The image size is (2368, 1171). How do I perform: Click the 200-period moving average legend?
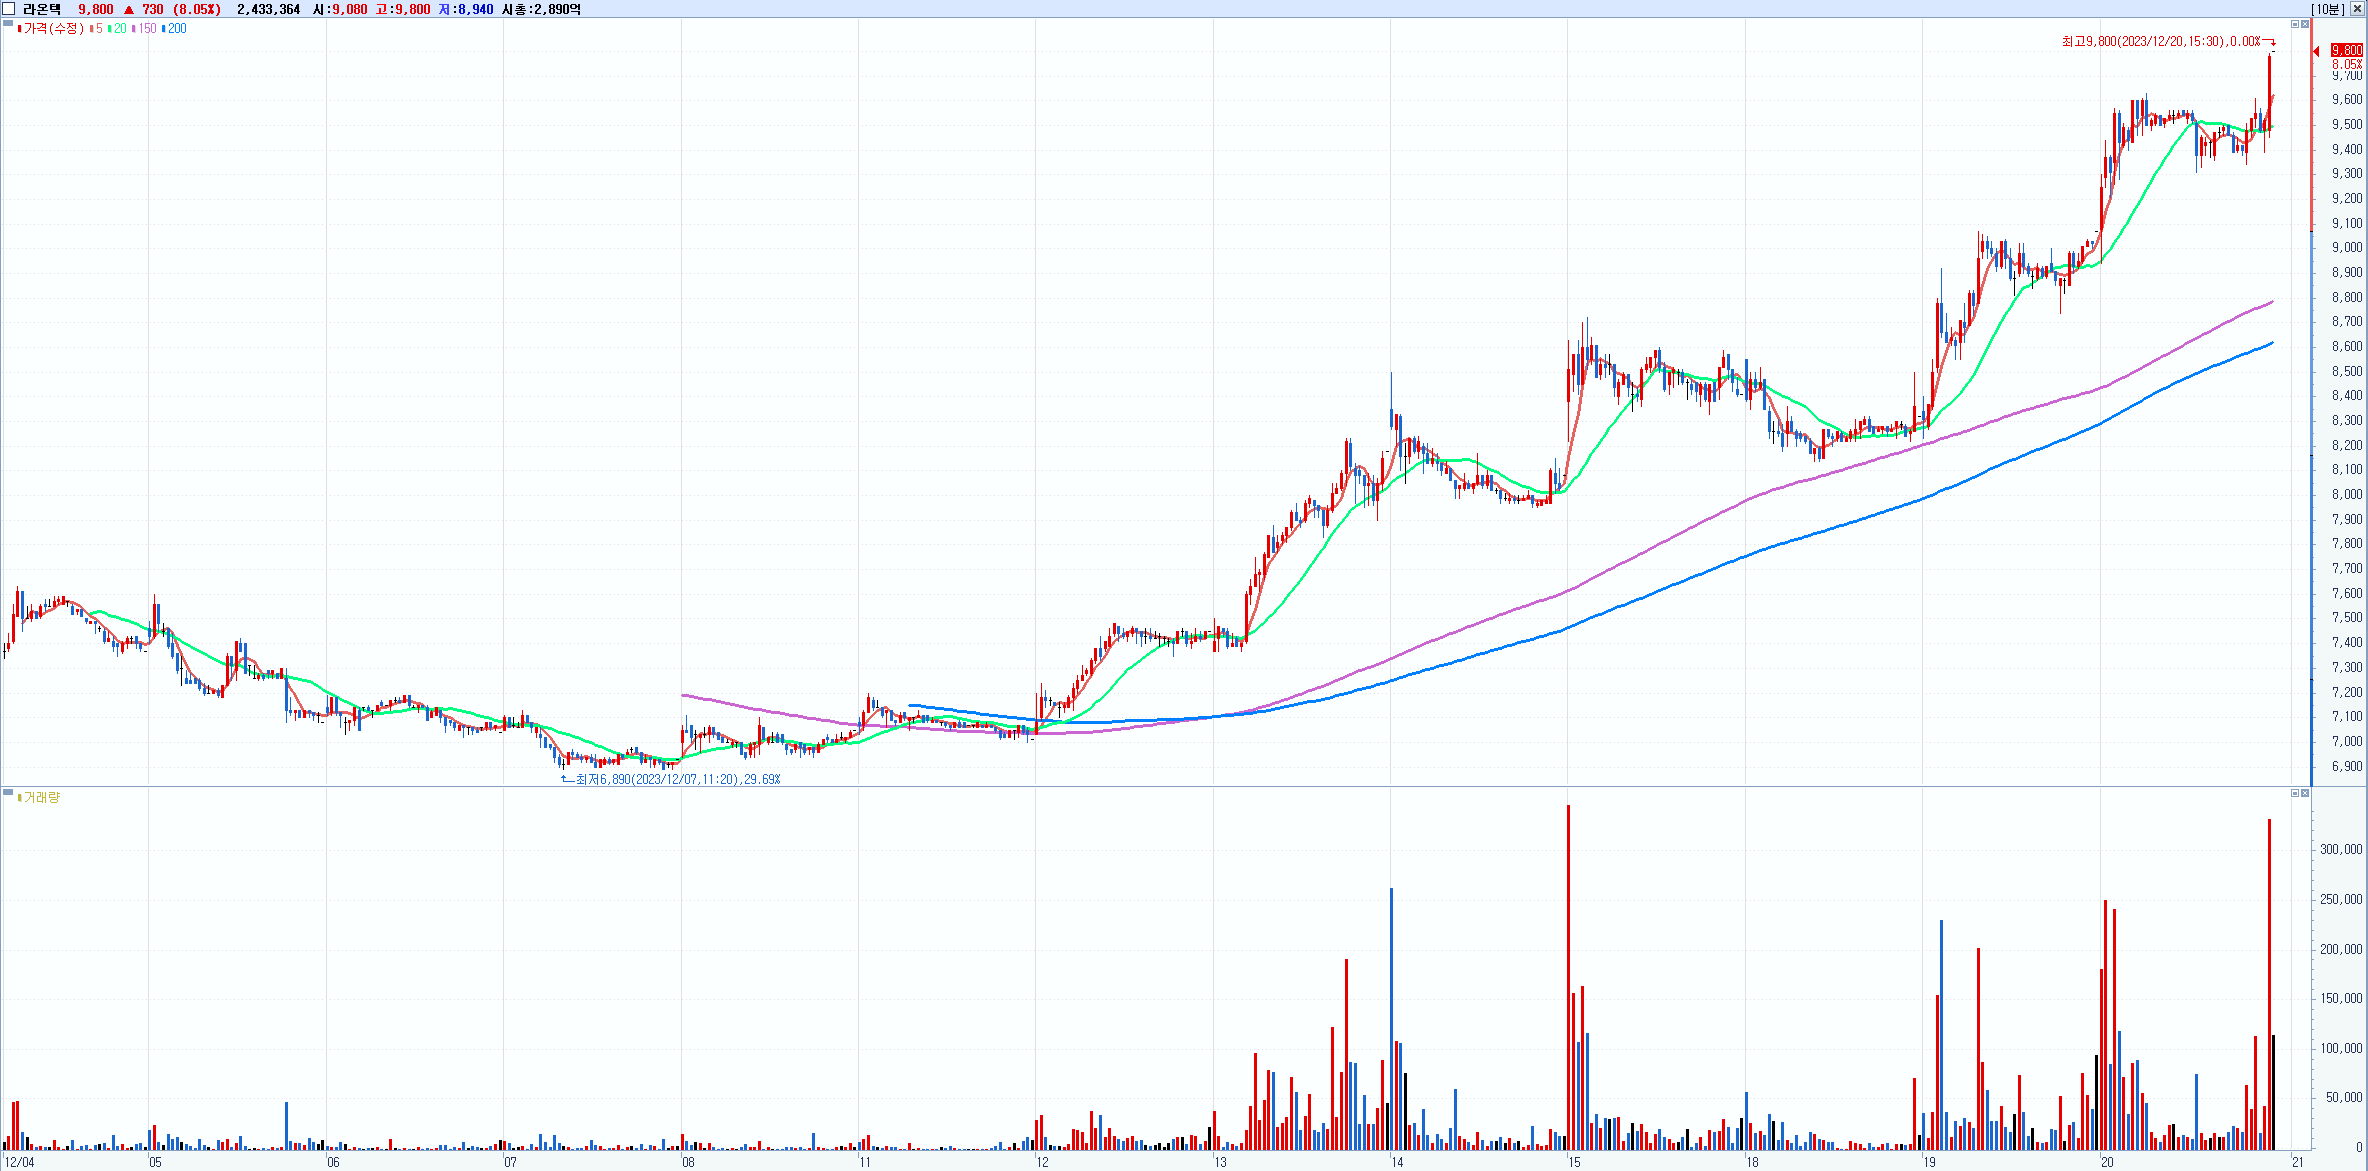coord(176,29)
